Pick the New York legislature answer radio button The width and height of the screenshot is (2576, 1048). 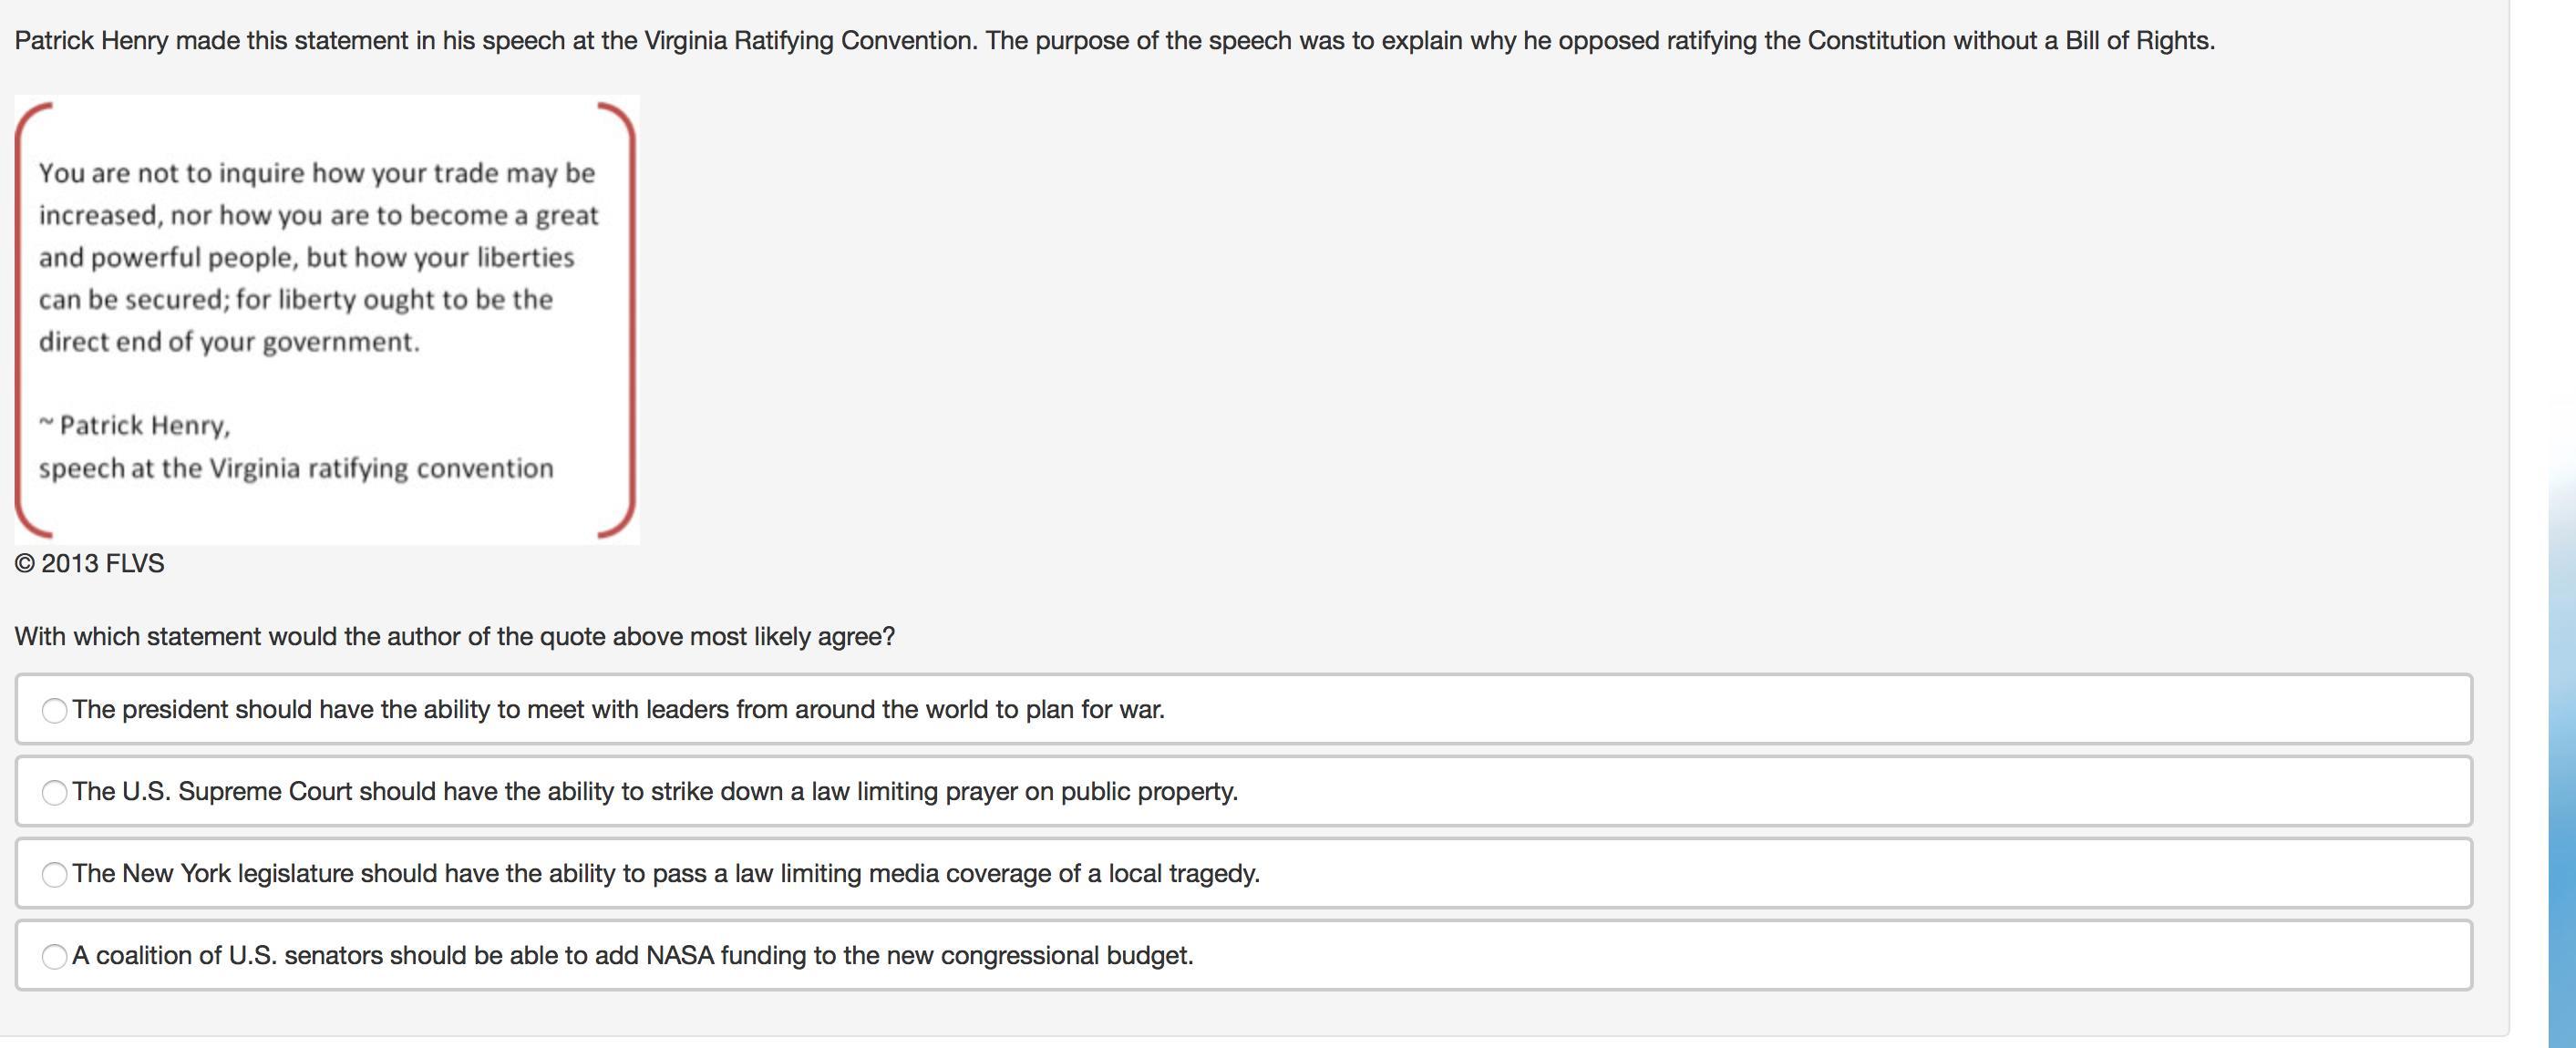click(x=55, y=874)
